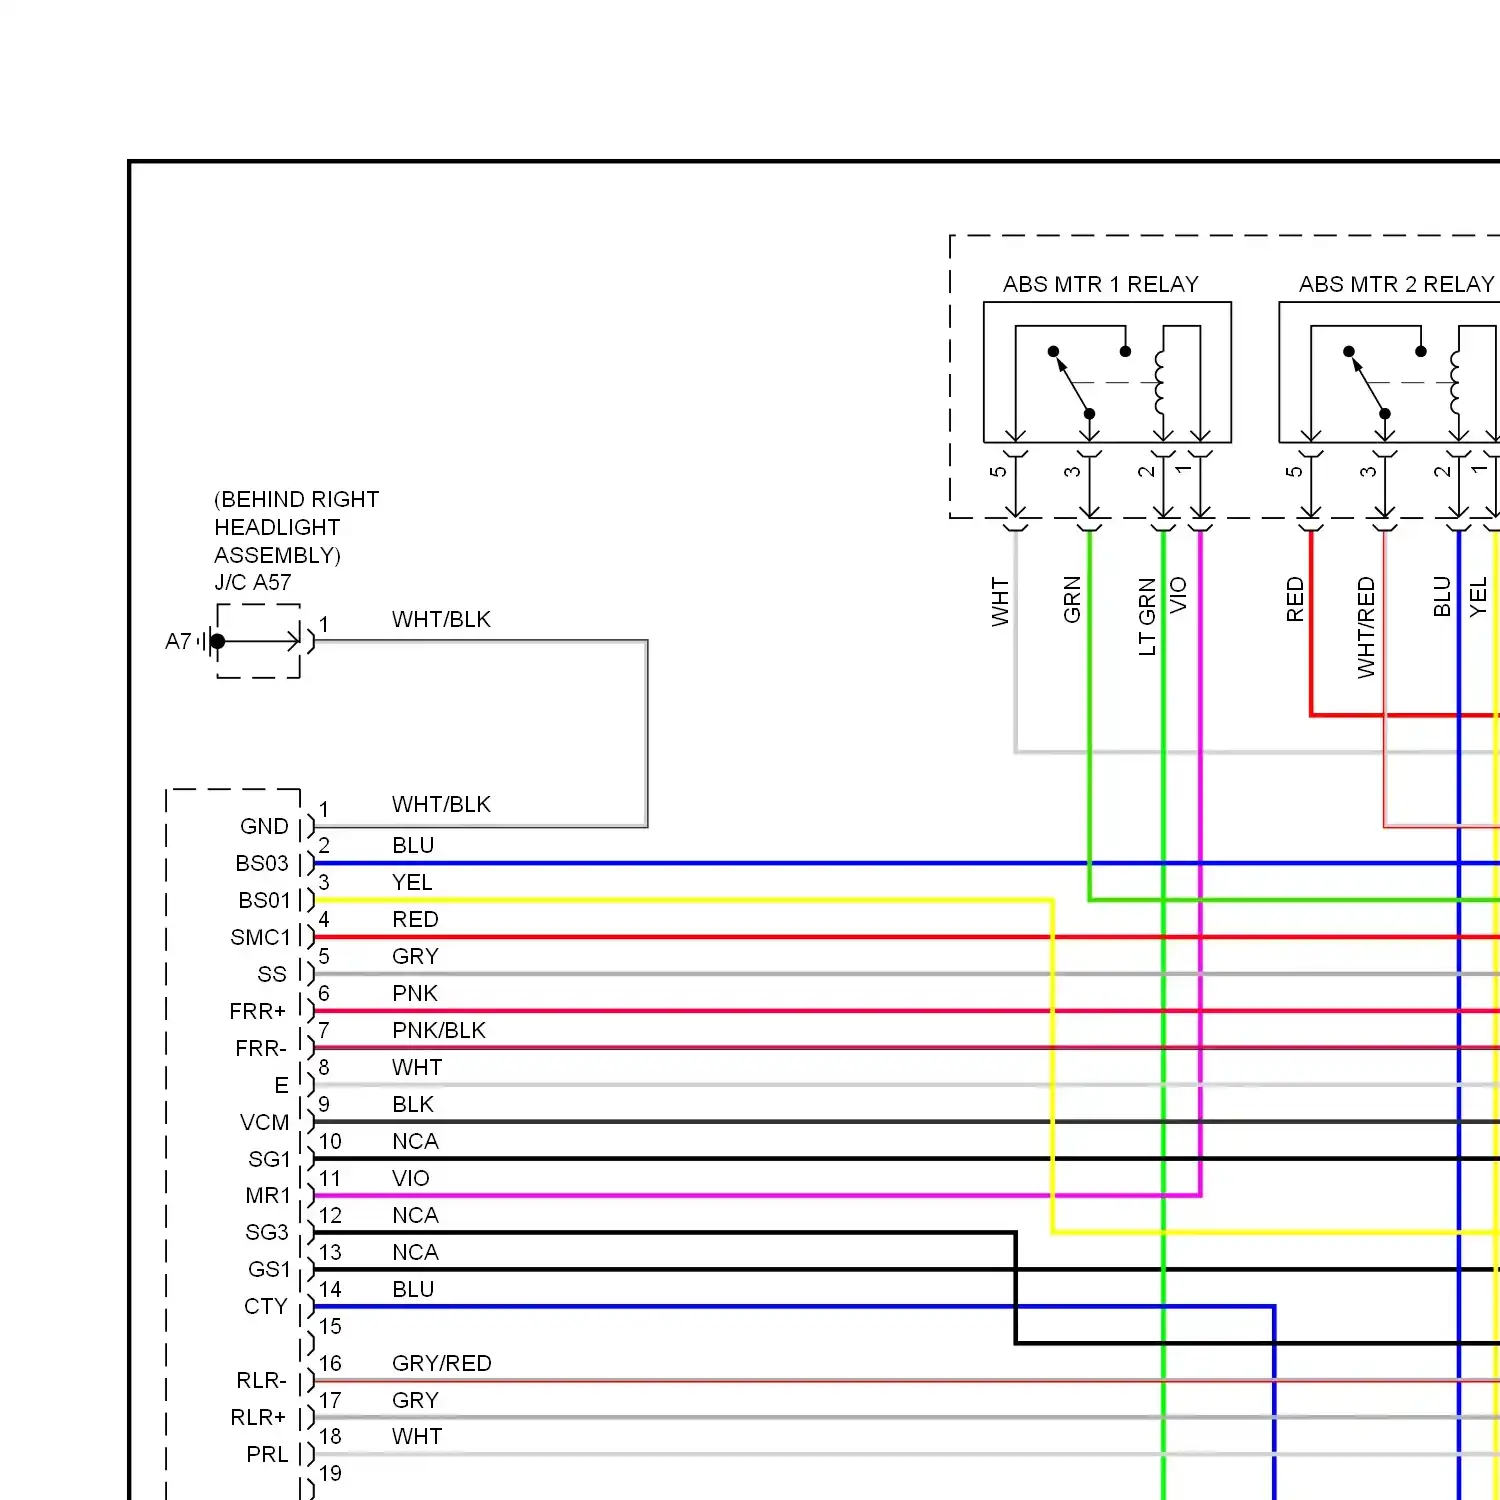Click the SG1 terminal label
1500x1500 pixels.
(x=269, y=1159)
